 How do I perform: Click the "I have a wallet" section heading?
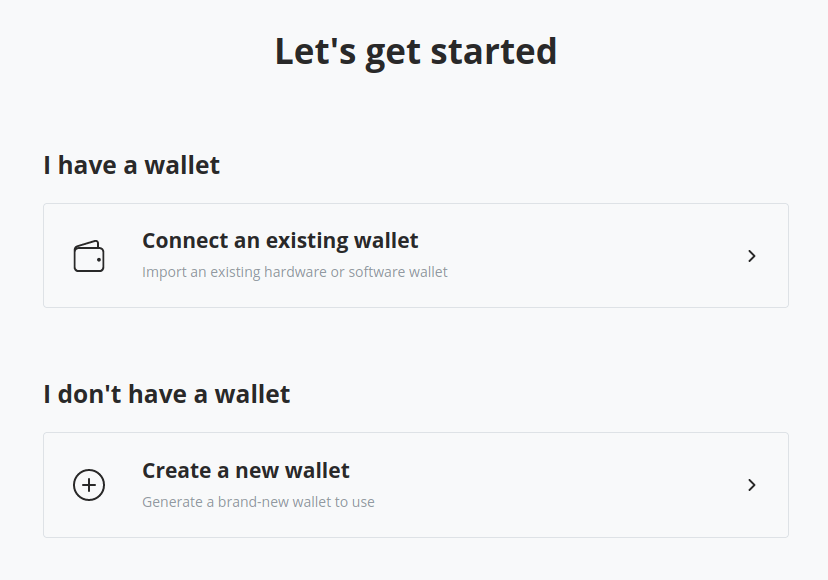tap(131, 165)
